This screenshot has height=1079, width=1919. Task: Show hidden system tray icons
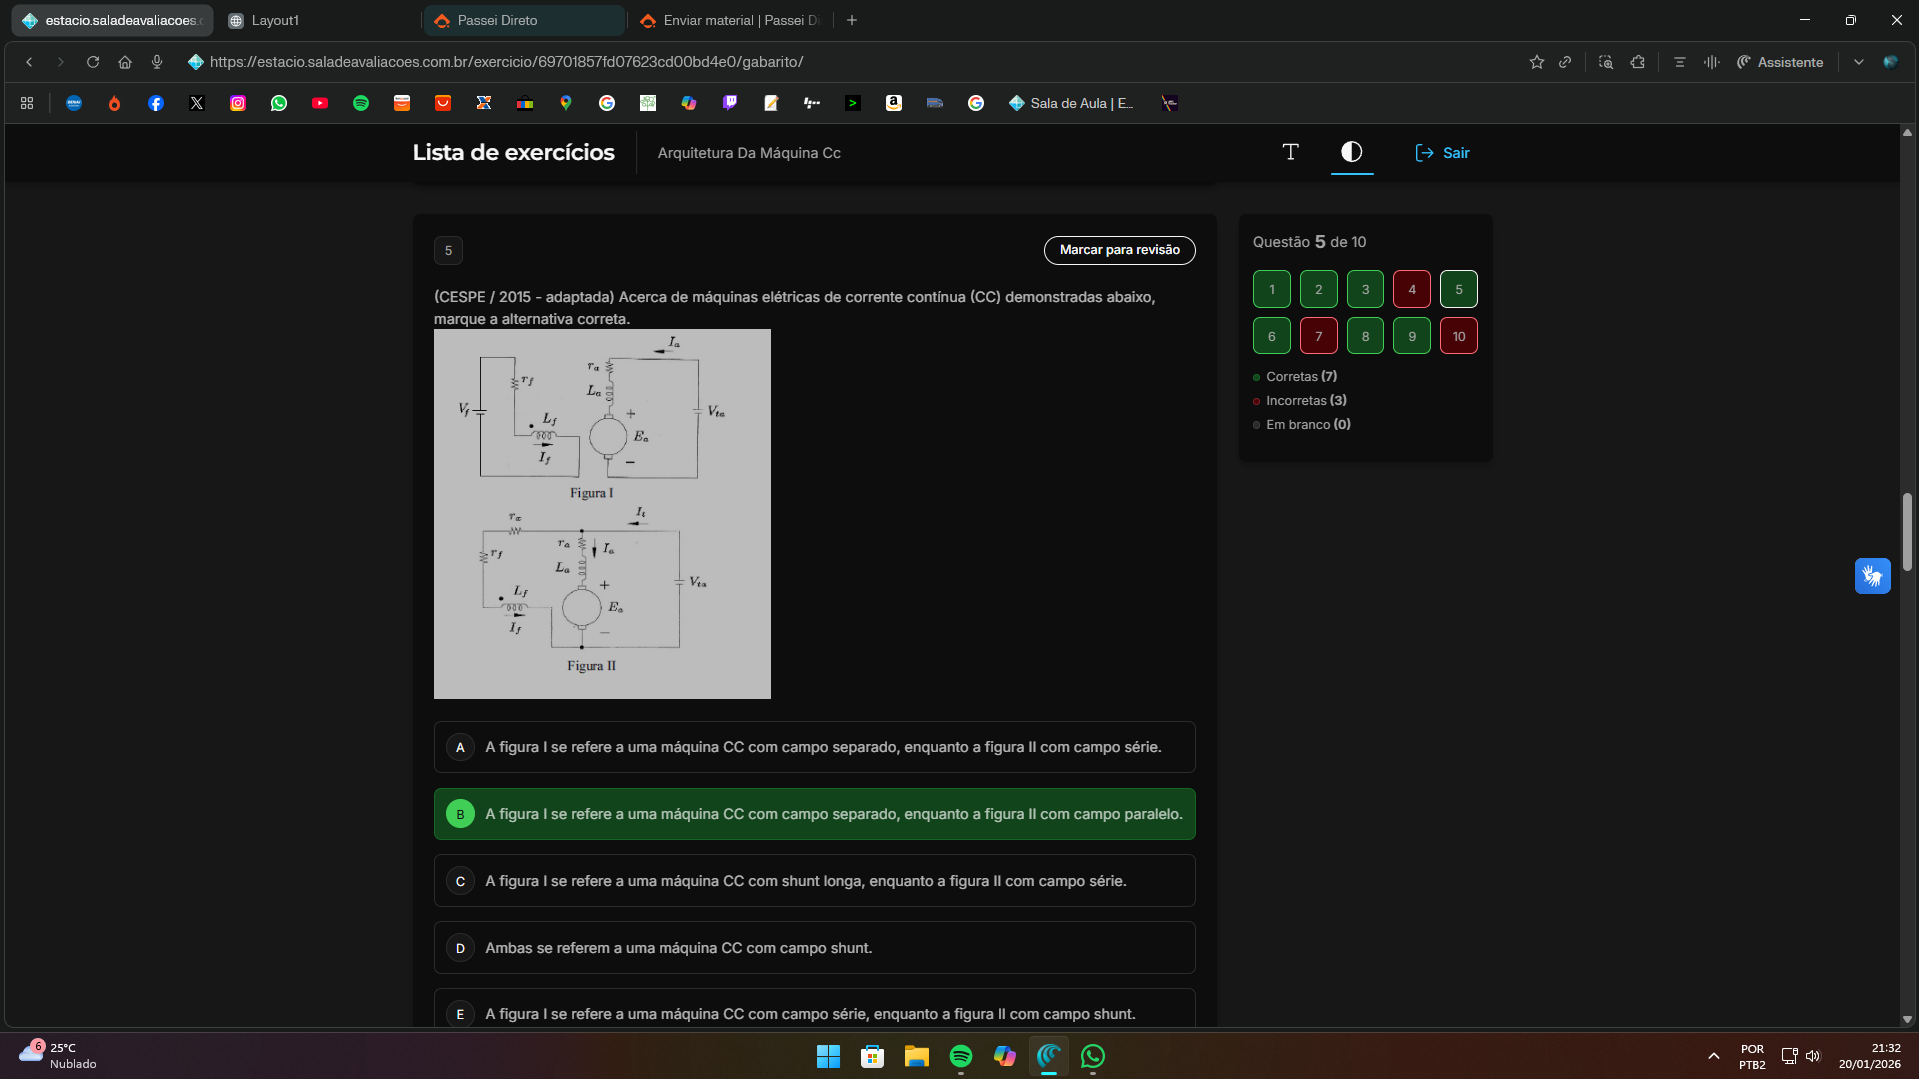[1713, 1056]
